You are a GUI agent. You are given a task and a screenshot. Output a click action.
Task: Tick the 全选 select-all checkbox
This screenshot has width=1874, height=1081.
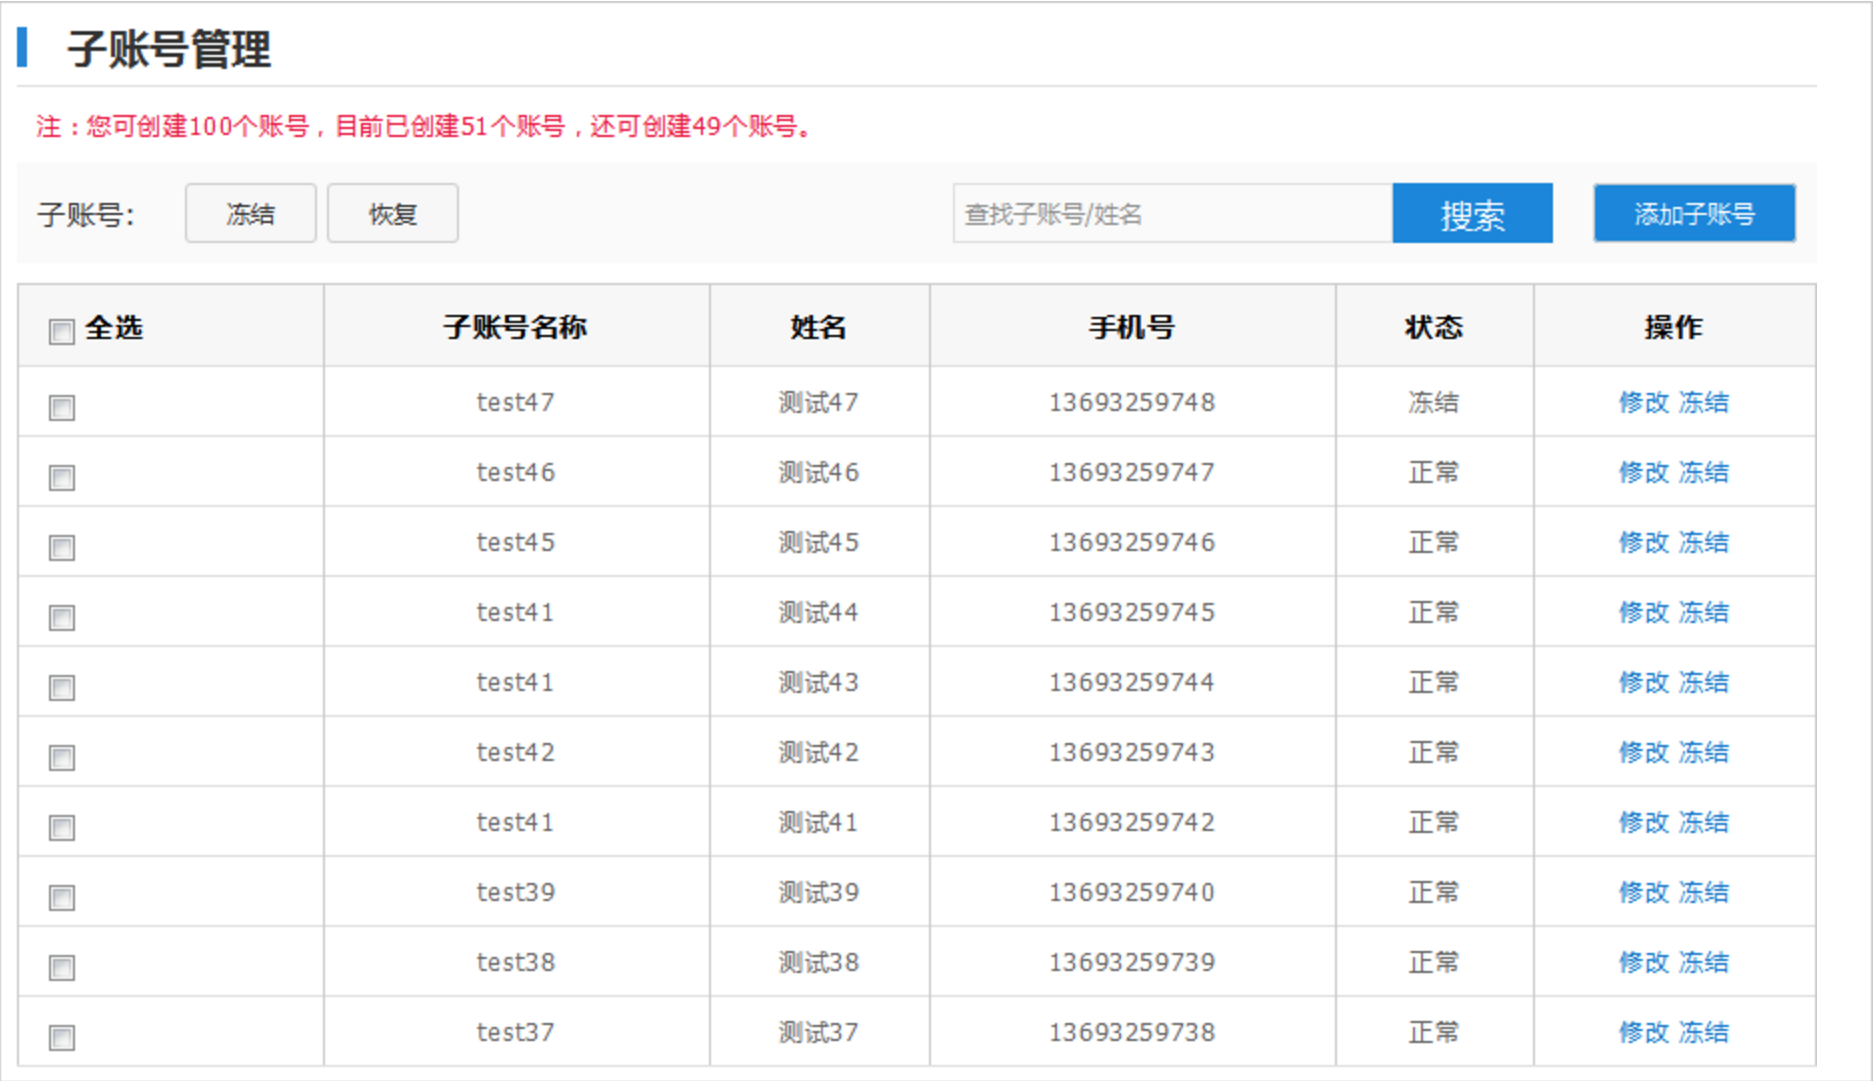62,331
